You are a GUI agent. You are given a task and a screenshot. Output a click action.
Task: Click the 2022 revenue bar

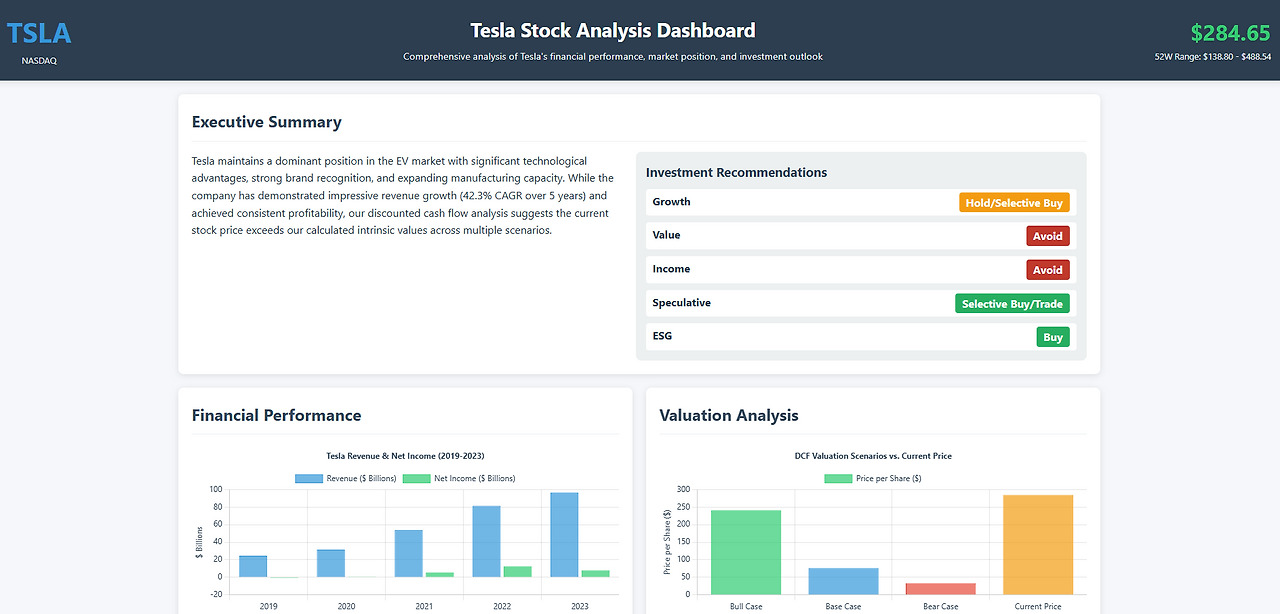click(486, 541)
